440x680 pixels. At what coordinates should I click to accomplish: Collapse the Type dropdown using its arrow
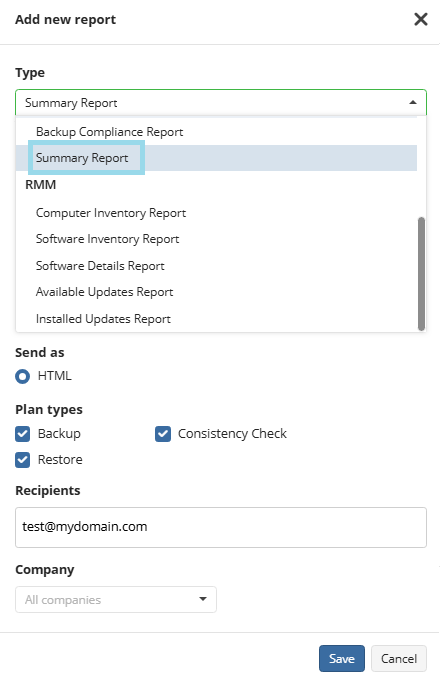[413, 103]
